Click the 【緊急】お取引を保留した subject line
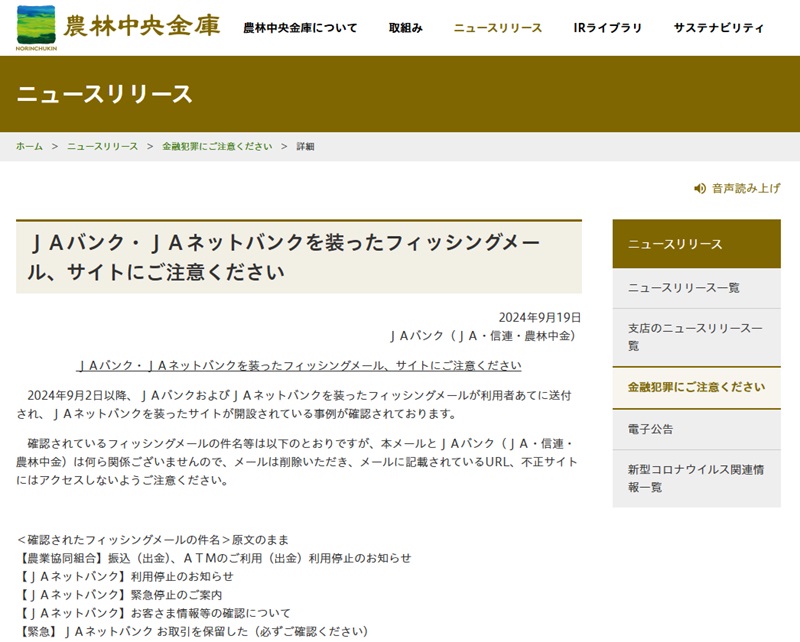 [192, 631]
